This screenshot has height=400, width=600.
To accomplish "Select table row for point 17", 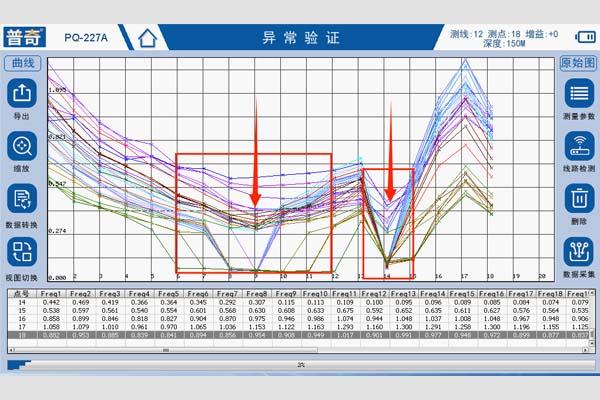I will pos(298,327).
